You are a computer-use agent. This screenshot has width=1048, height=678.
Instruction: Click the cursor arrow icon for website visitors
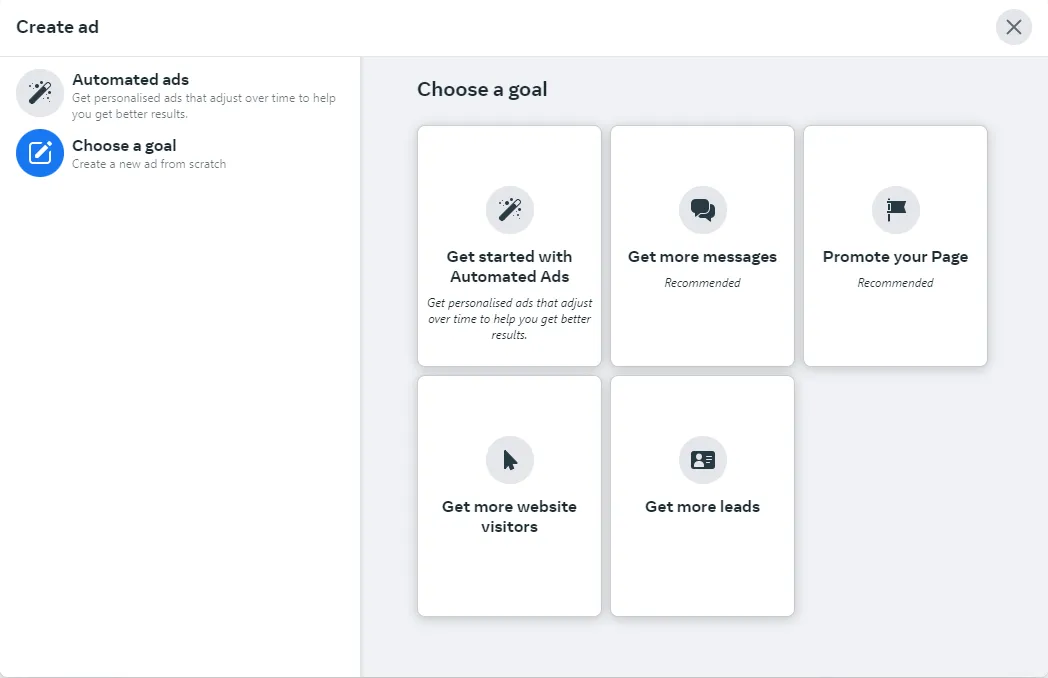[x=509, y=460]
